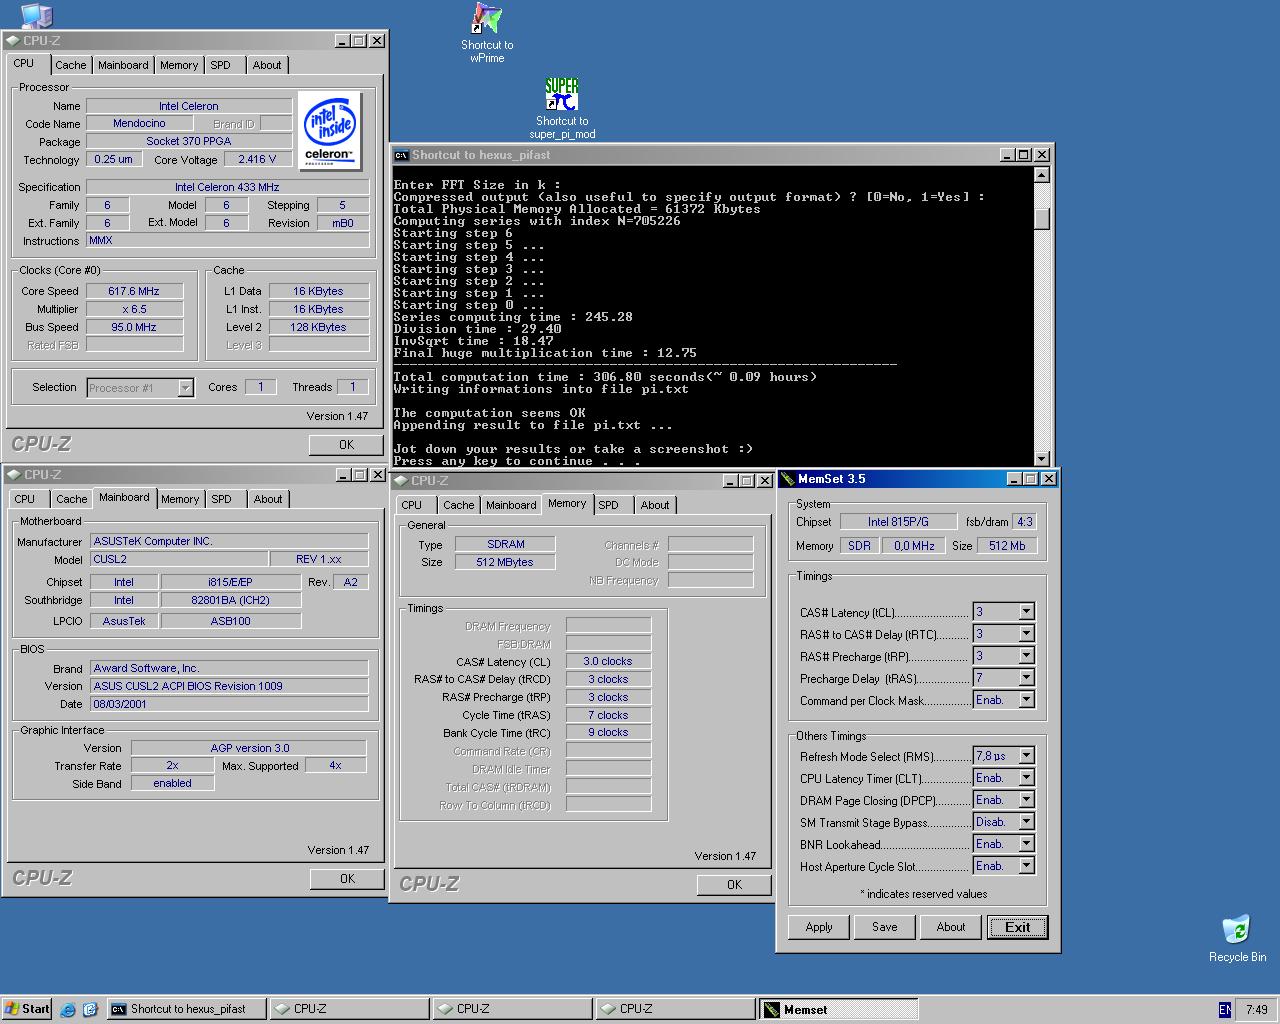
Task: Expand Host Aperture Cycle Slot dropdown
Action: [1026, 866]
